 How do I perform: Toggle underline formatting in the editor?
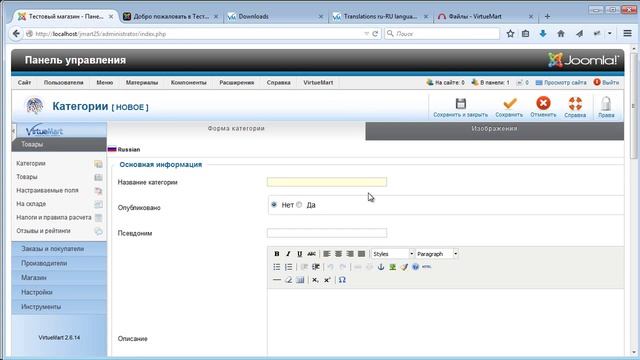click(300, 254)
